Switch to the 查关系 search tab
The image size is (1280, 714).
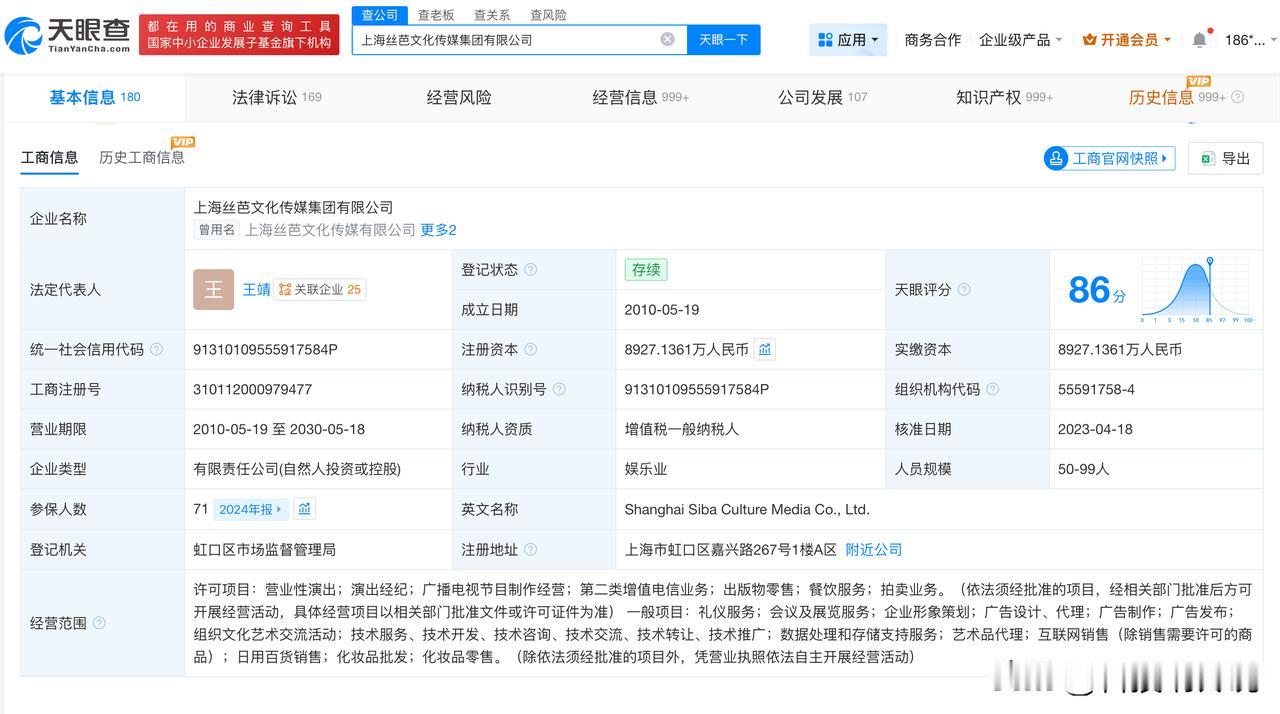pyautogui.click(x=492, y=15)
